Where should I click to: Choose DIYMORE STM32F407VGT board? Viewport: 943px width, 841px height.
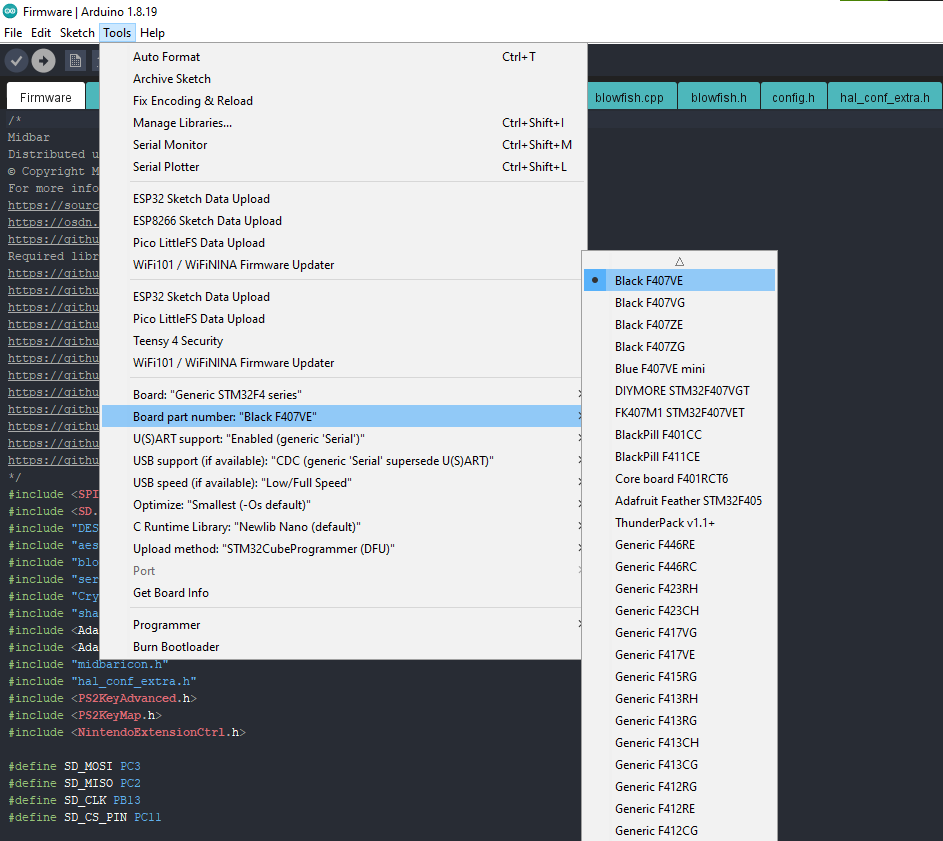(680, 390)
